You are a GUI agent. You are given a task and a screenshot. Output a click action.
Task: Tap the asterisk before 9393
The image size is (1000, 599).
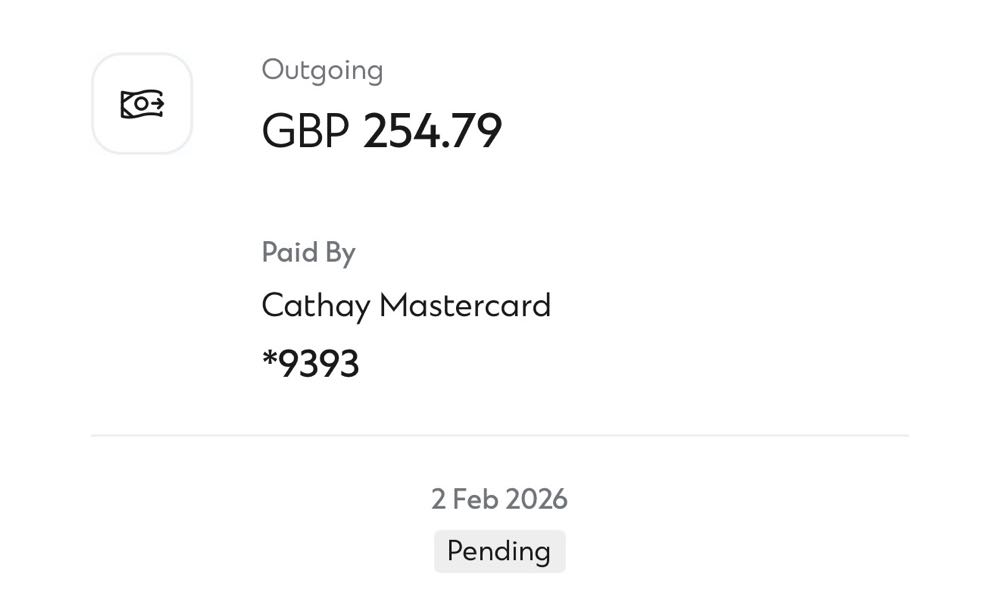268,359
